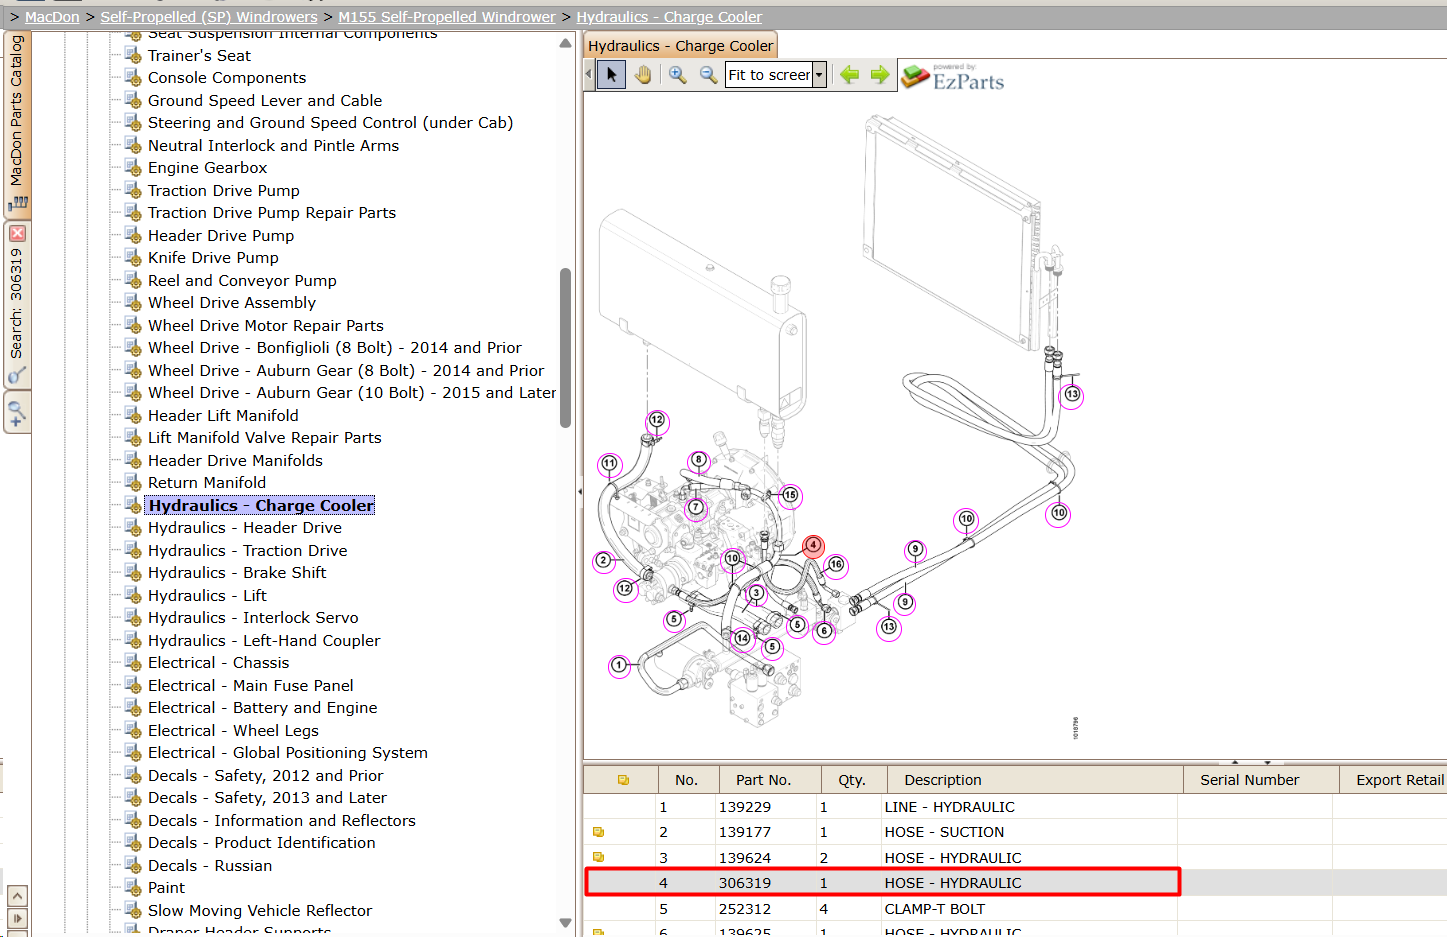
Task: Click the tree scrollbar down arrow
Action: (565, 923)
